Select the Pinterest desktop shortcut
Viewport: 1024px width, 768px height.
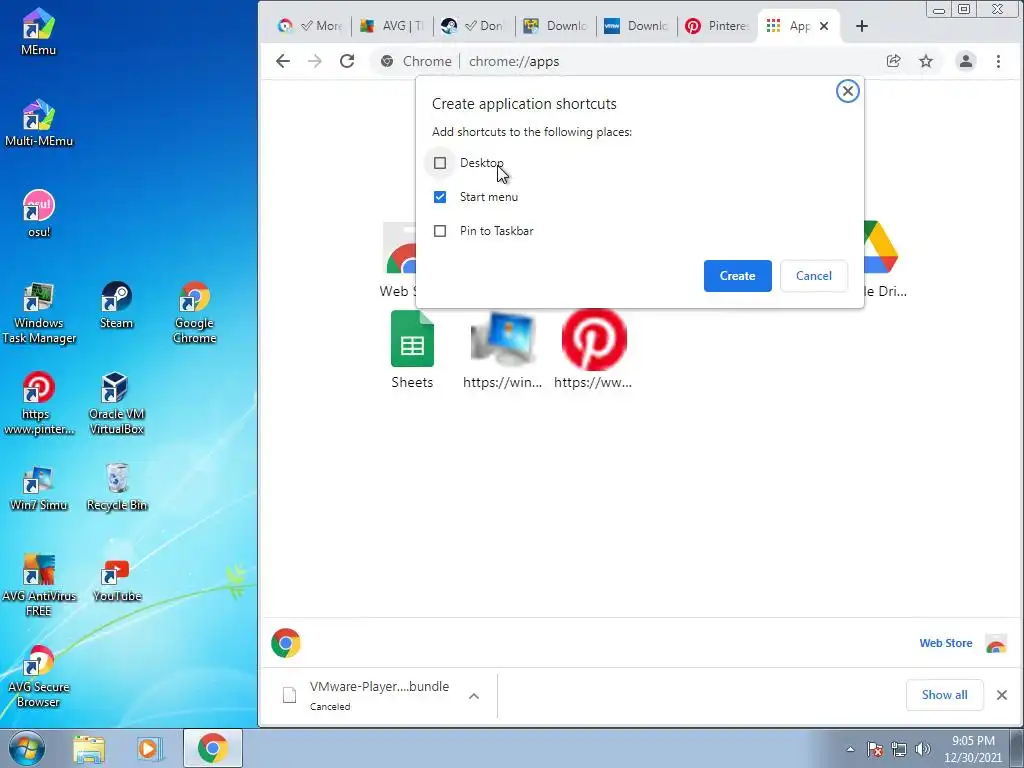39,404
